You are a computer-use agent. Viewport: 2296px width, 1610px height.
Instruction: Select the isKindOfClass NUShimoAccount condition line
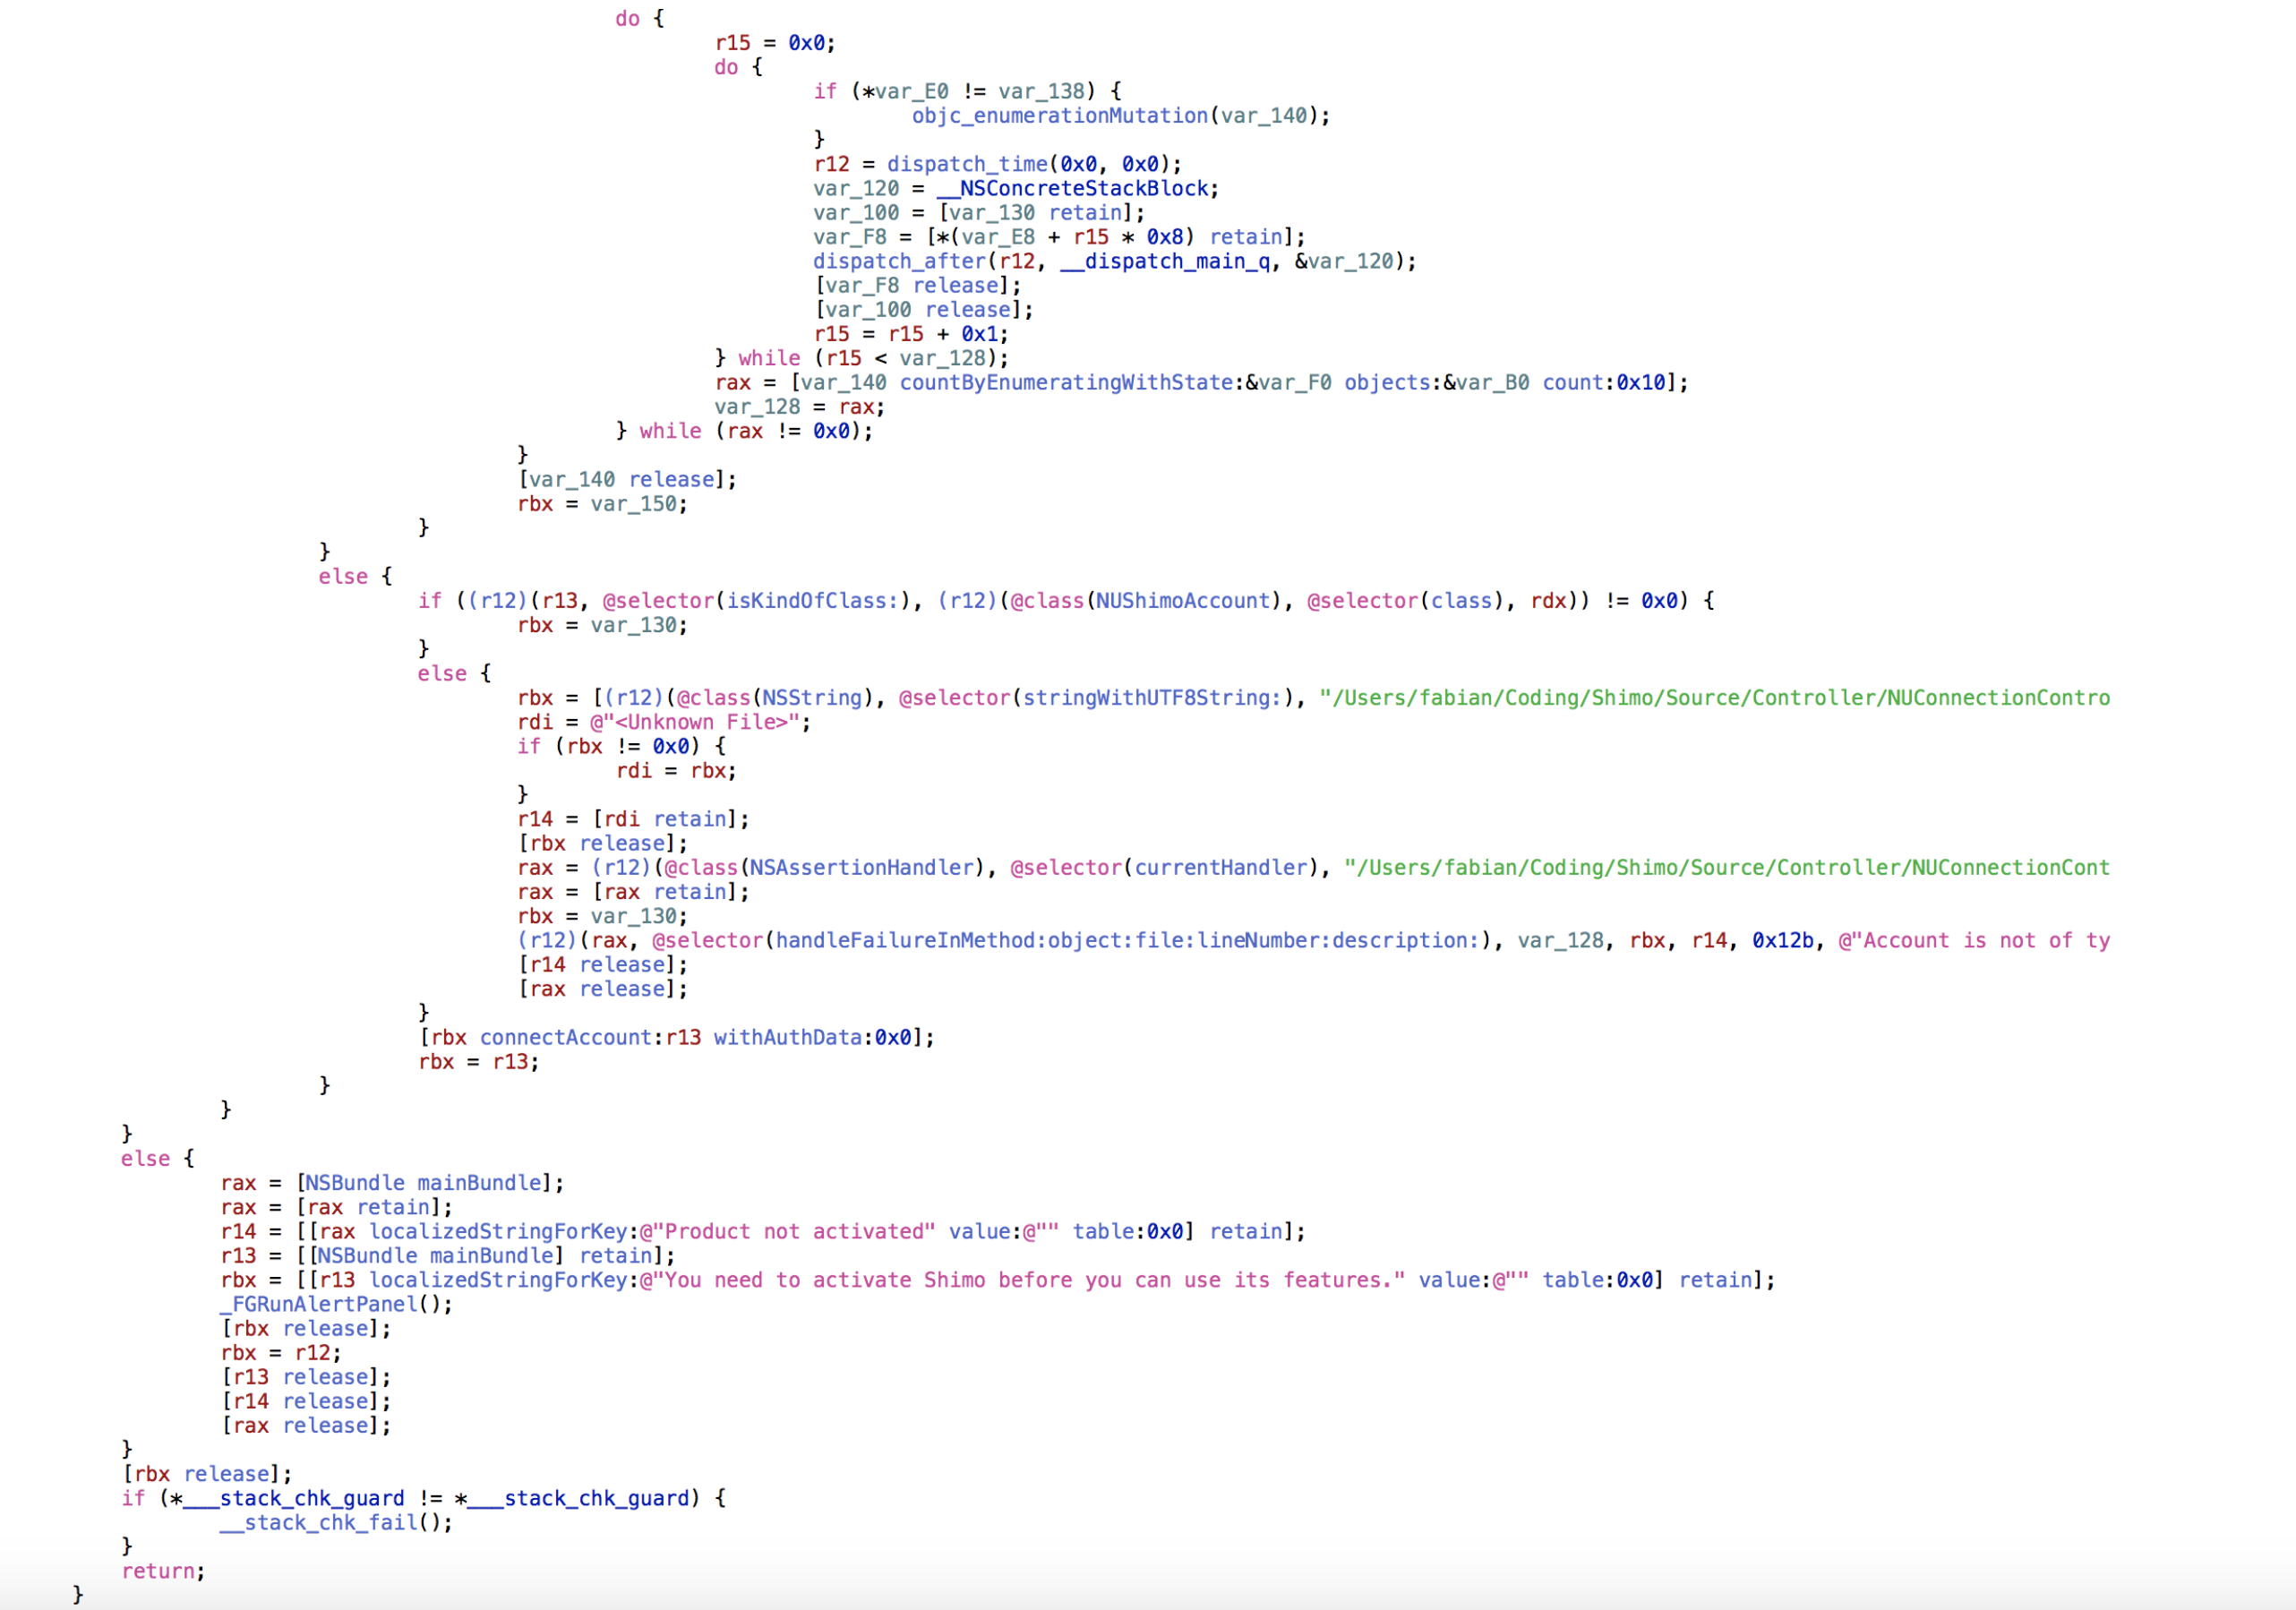[x=1066, y=601]
